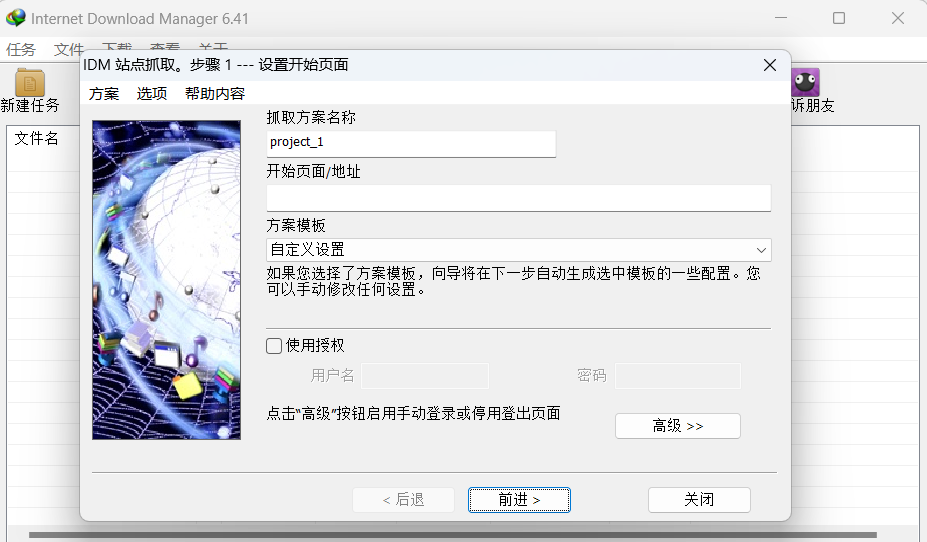Click the 抓取方案名称 field containing project_1

coord(411,144)
